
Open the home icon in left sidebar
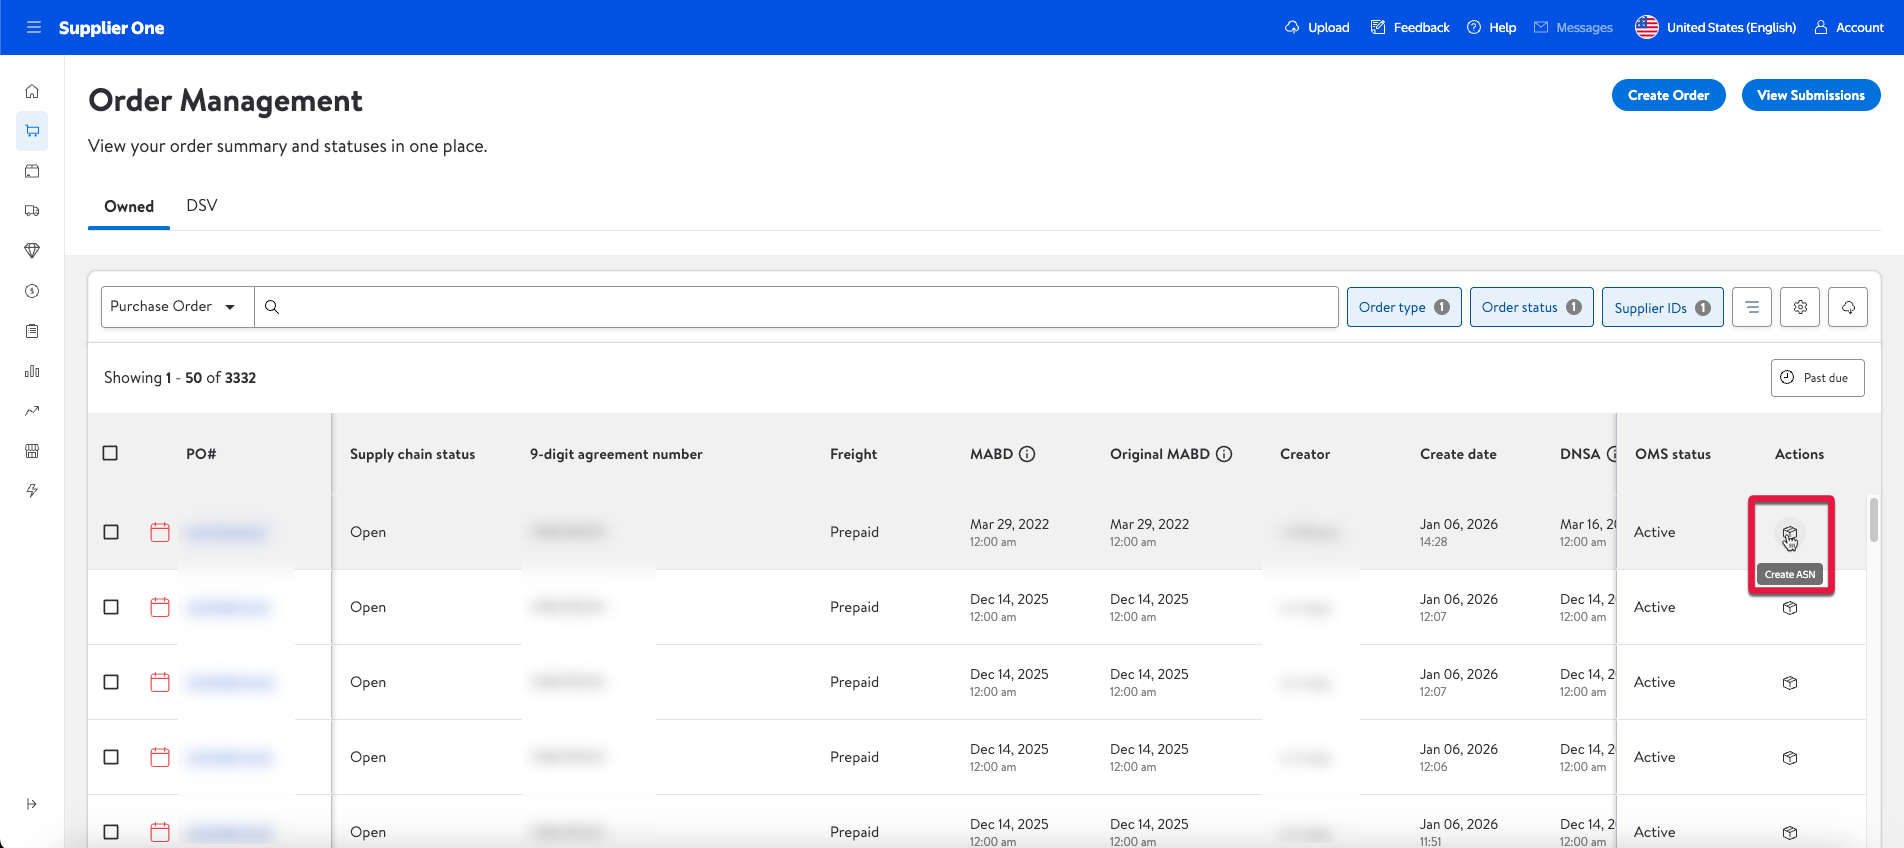32,91
